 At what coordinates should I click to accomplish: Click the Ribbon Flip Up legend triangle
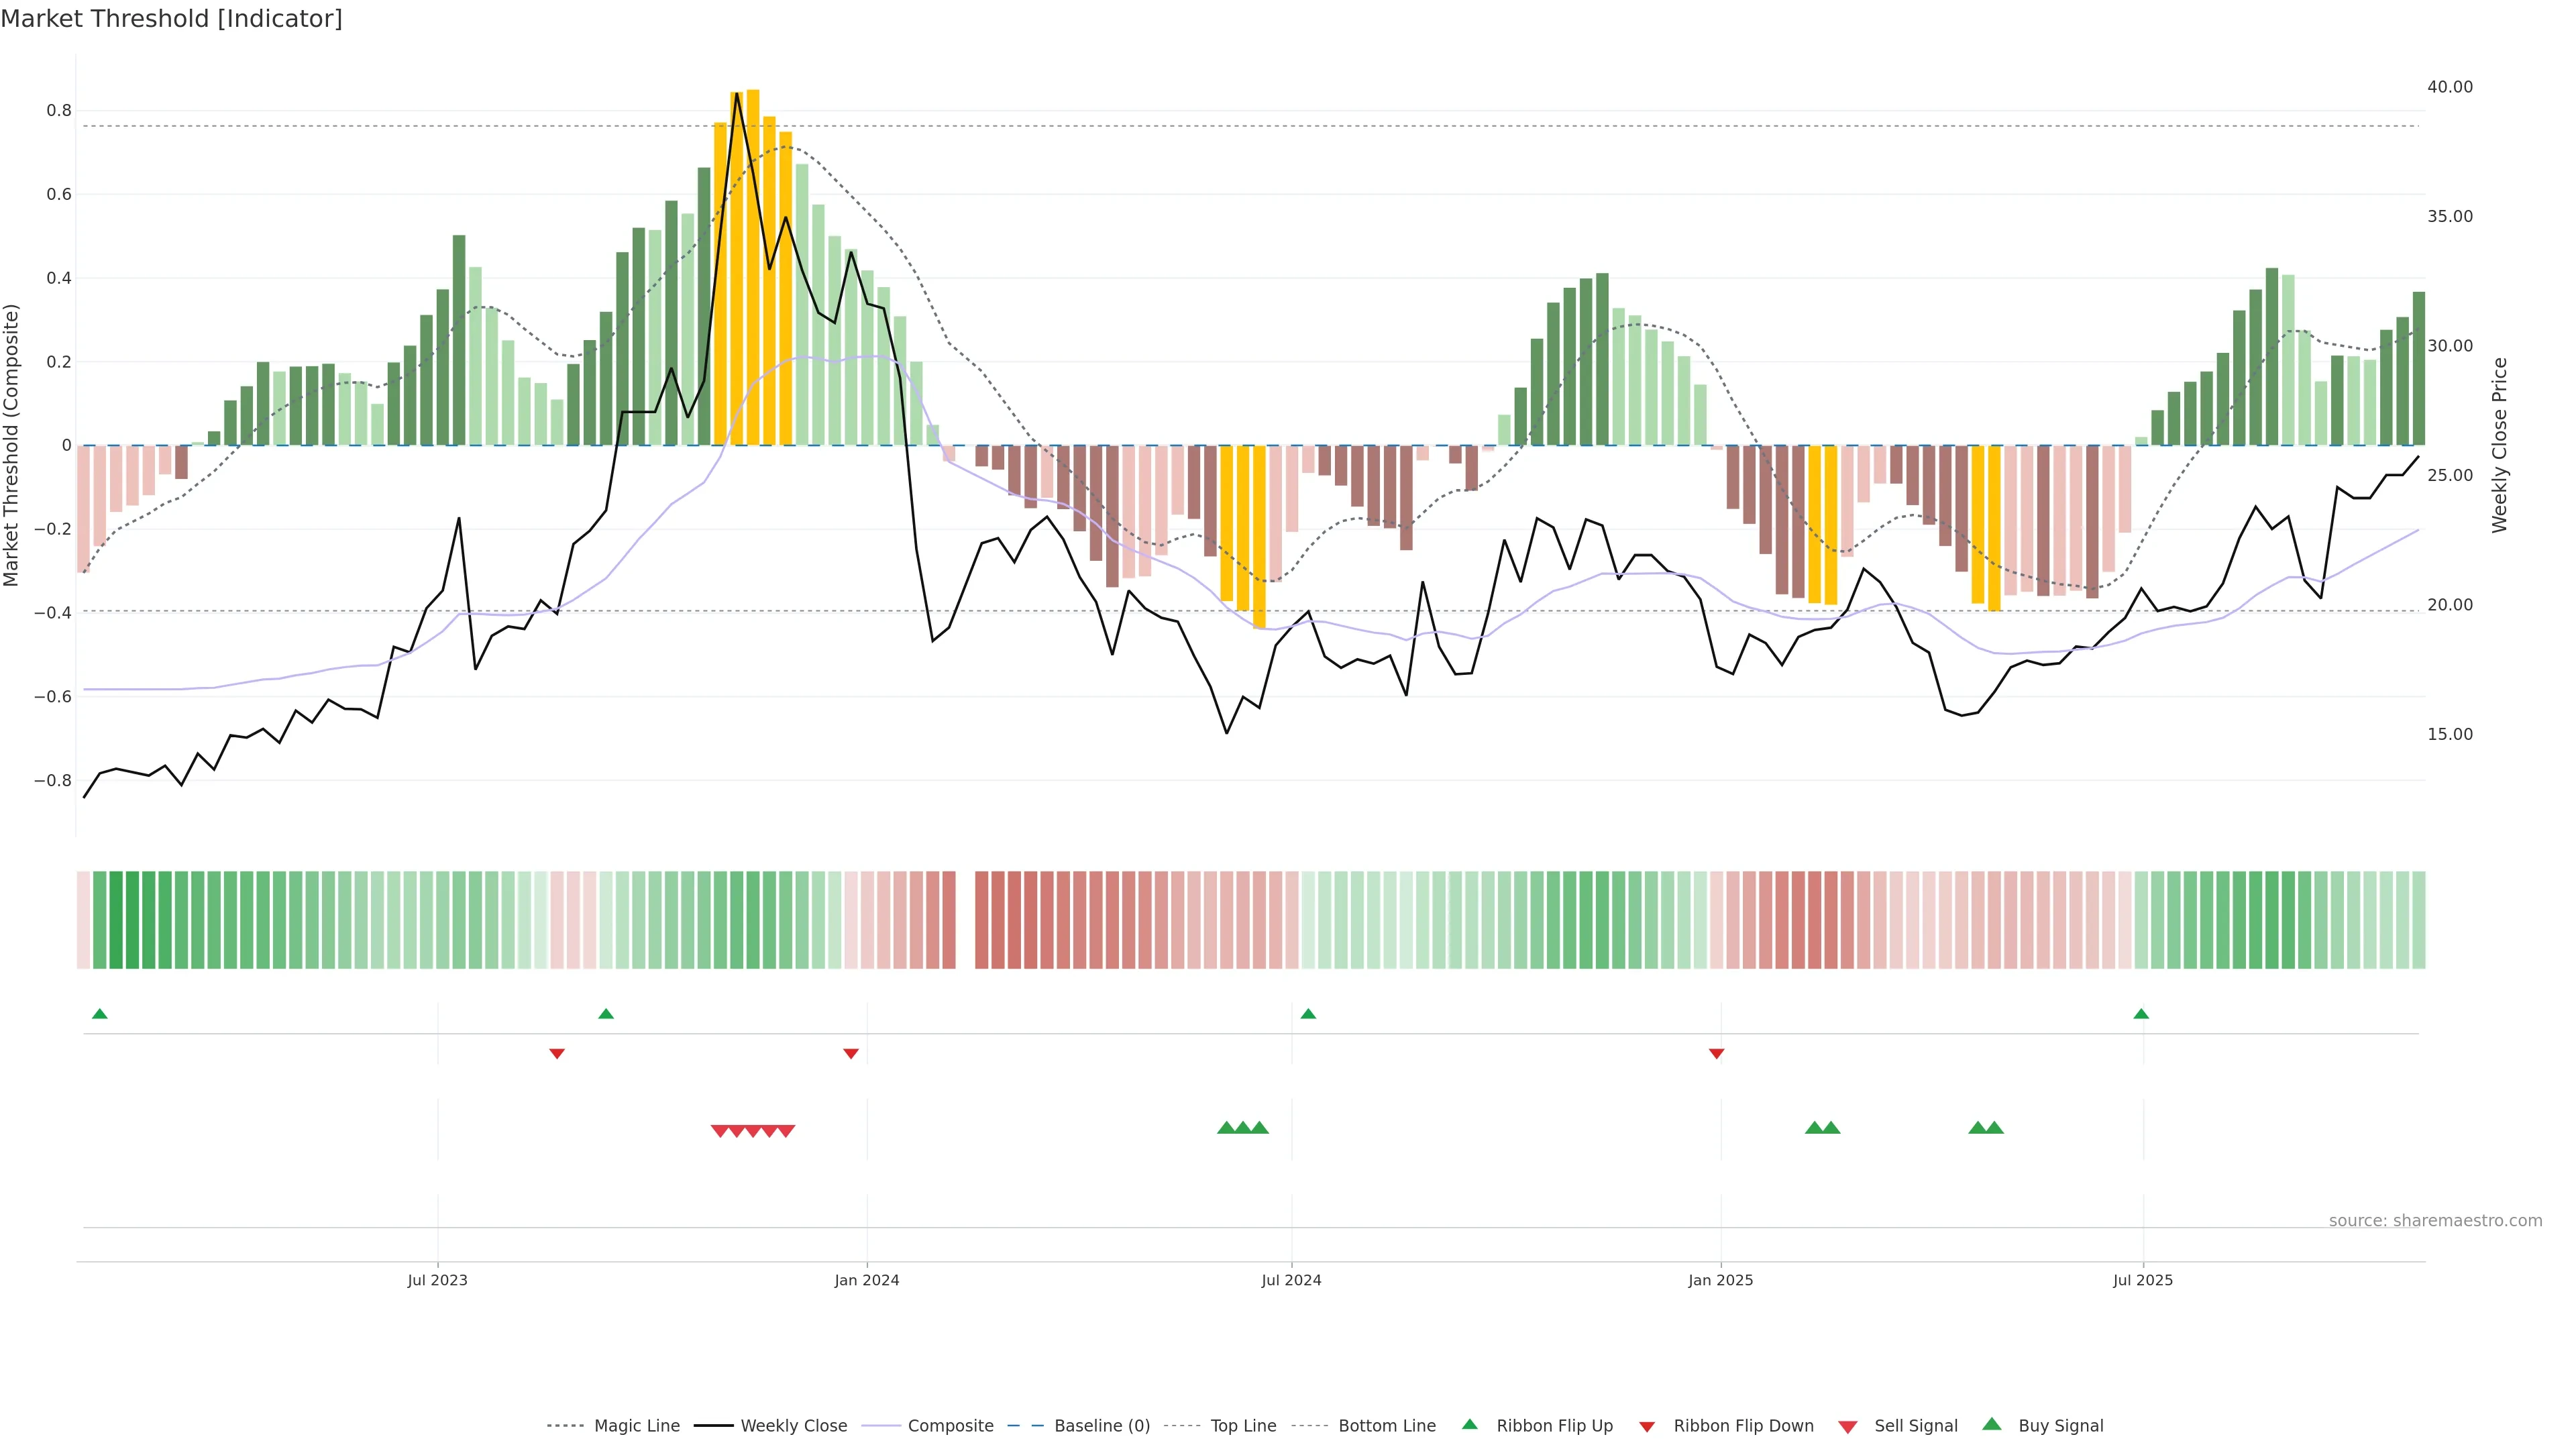(1469, 1424)
